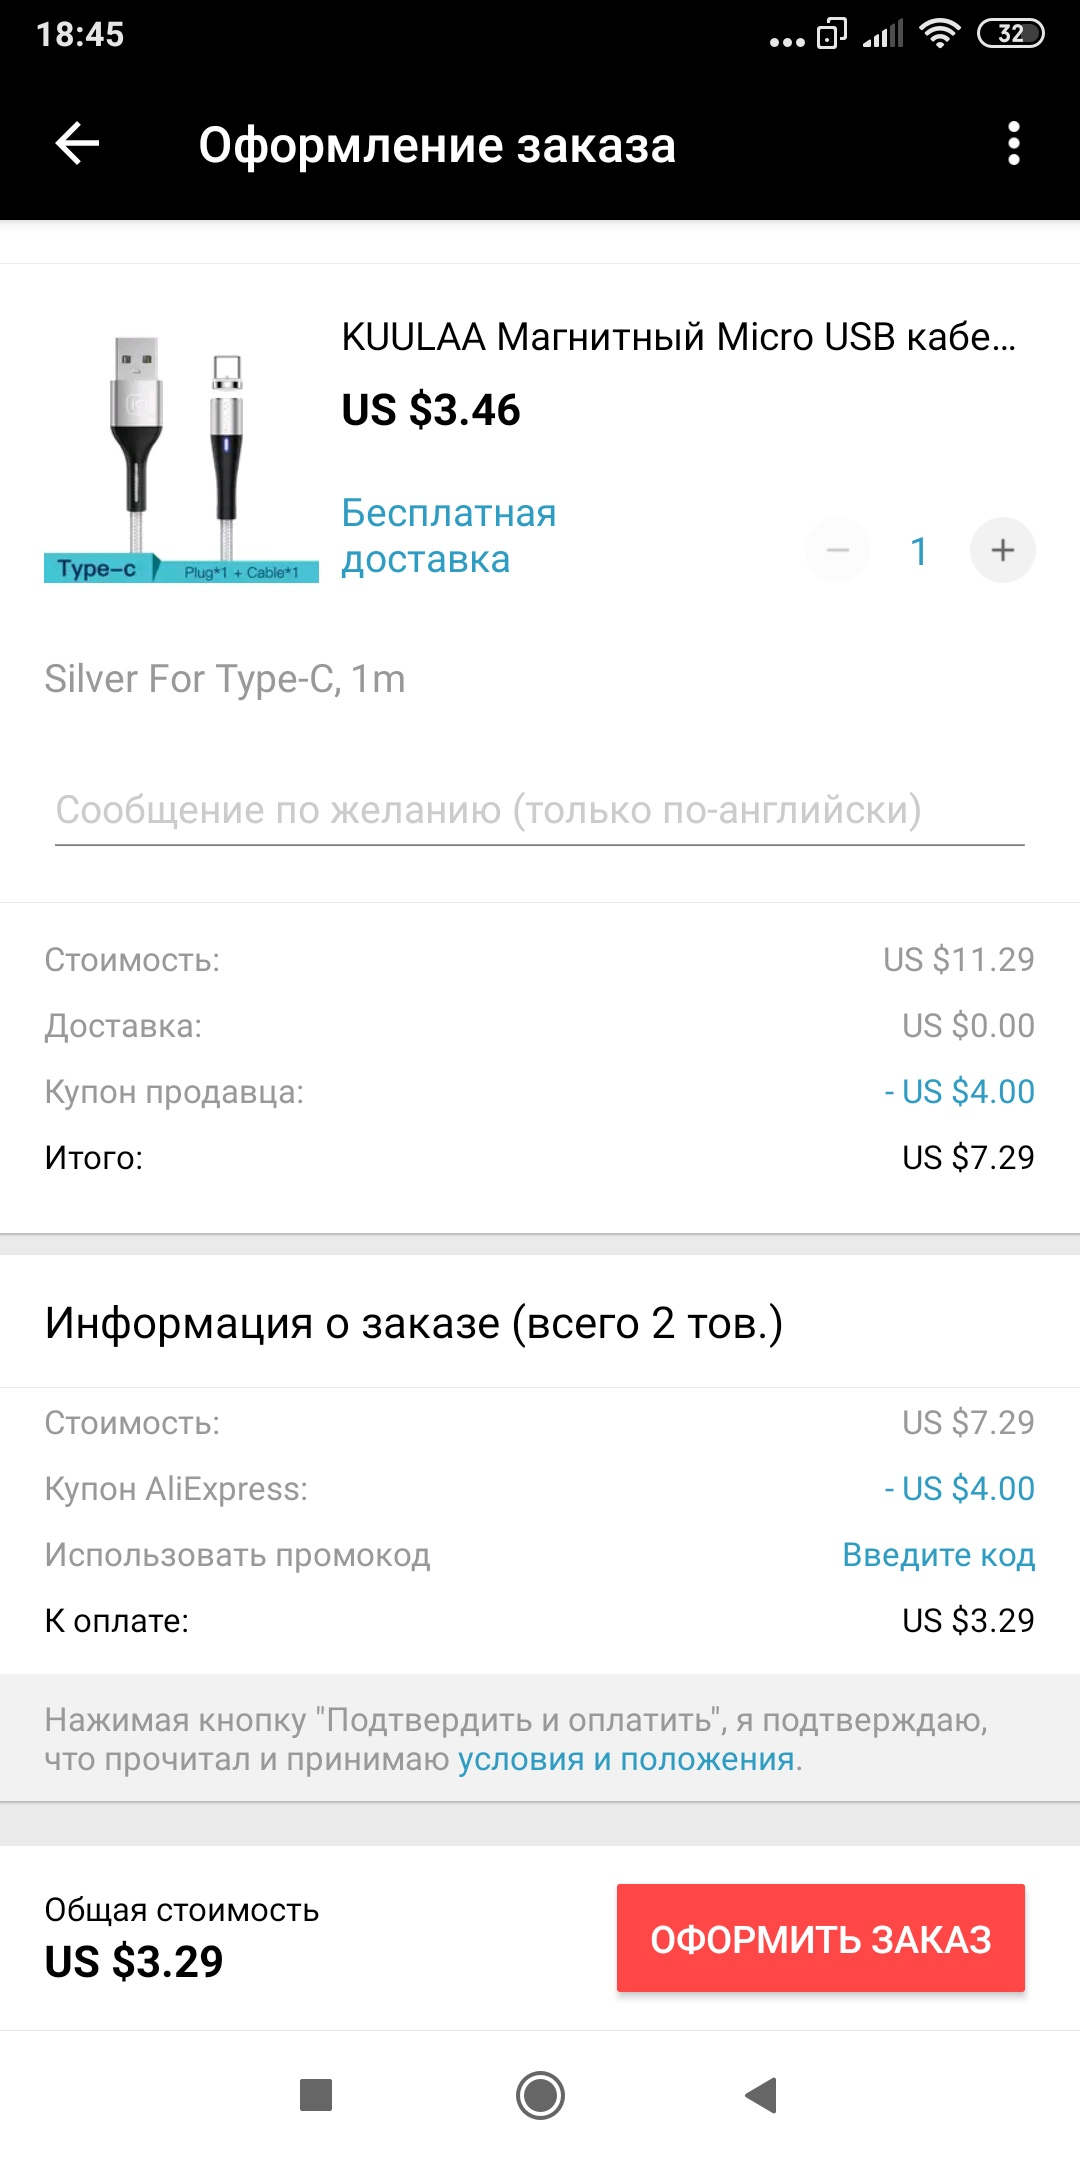Tap the Android home circle button
The width and height of the screenshot is (1080, 2160).
[x=540, y=2094]
